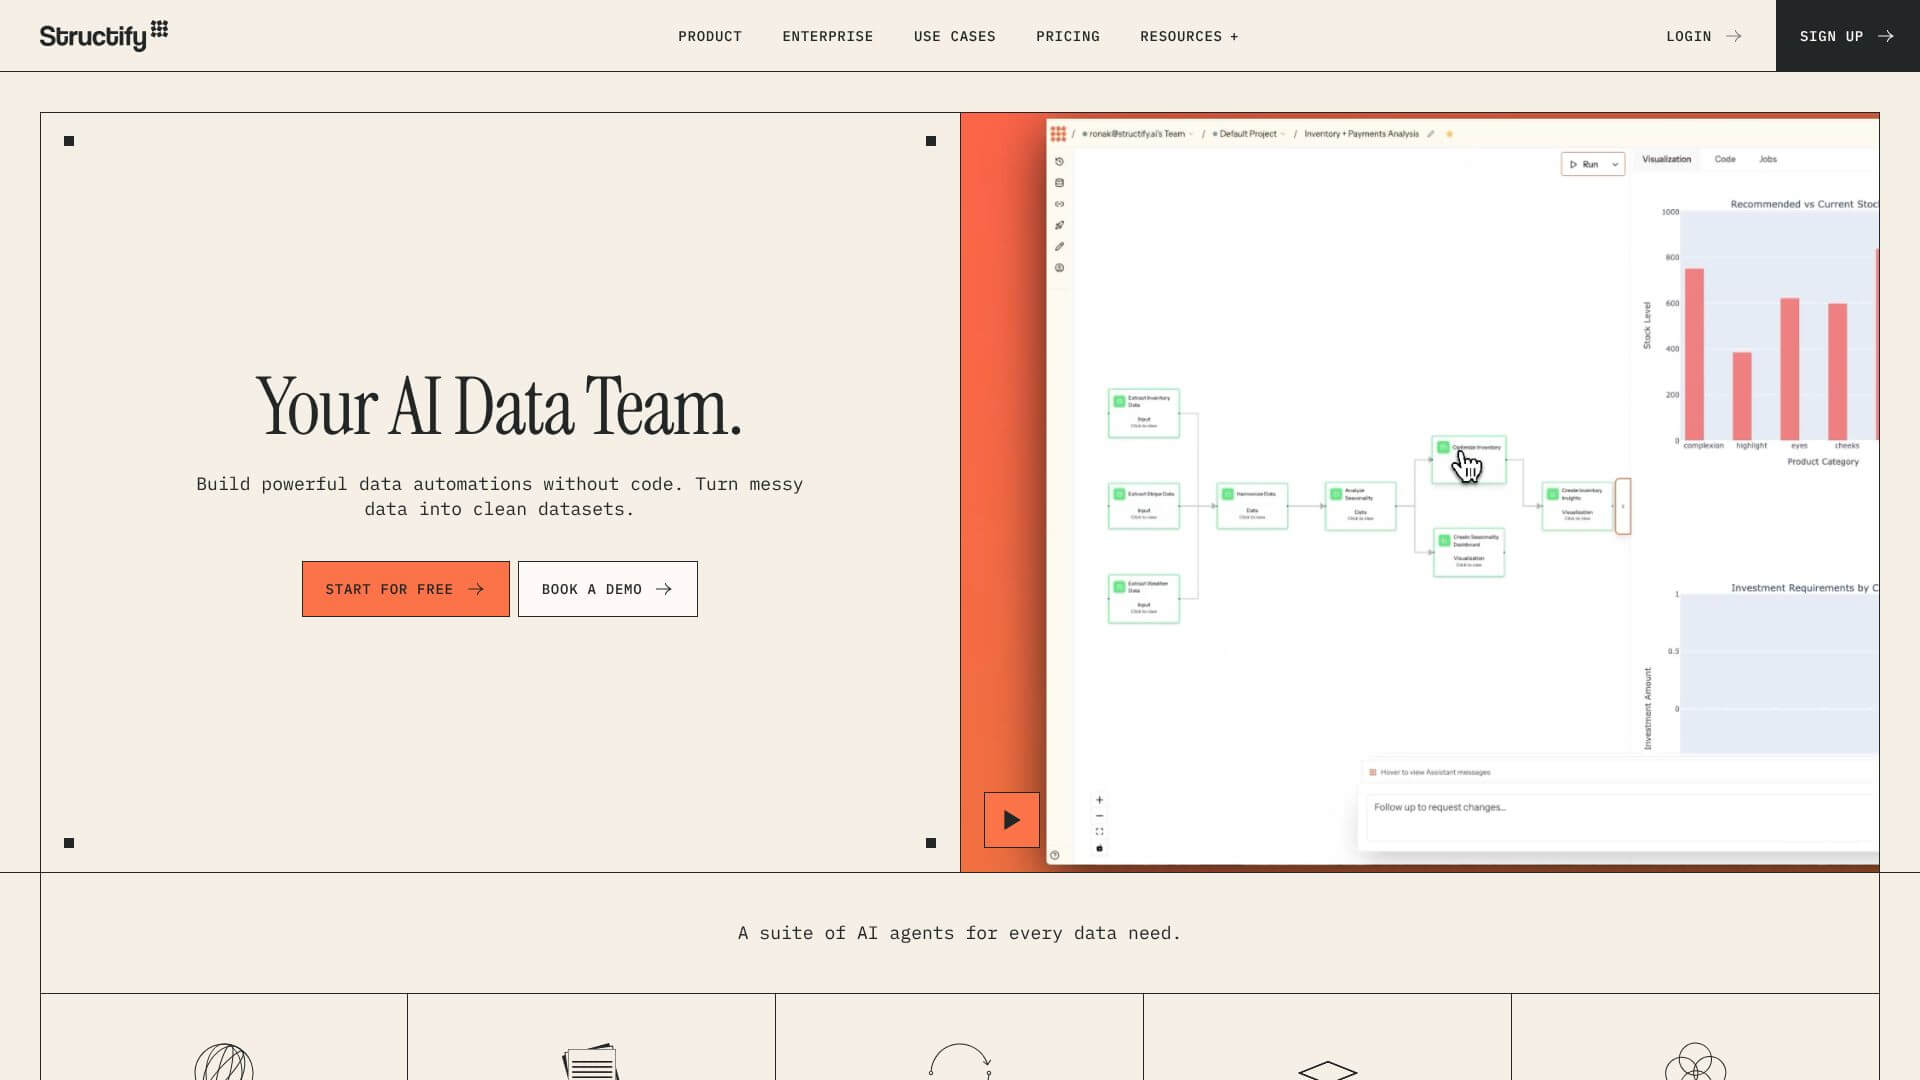This screenshot has width=1920, height=1080.
Task: Toggle the canvas lock icon
Action: point(1099,847)
